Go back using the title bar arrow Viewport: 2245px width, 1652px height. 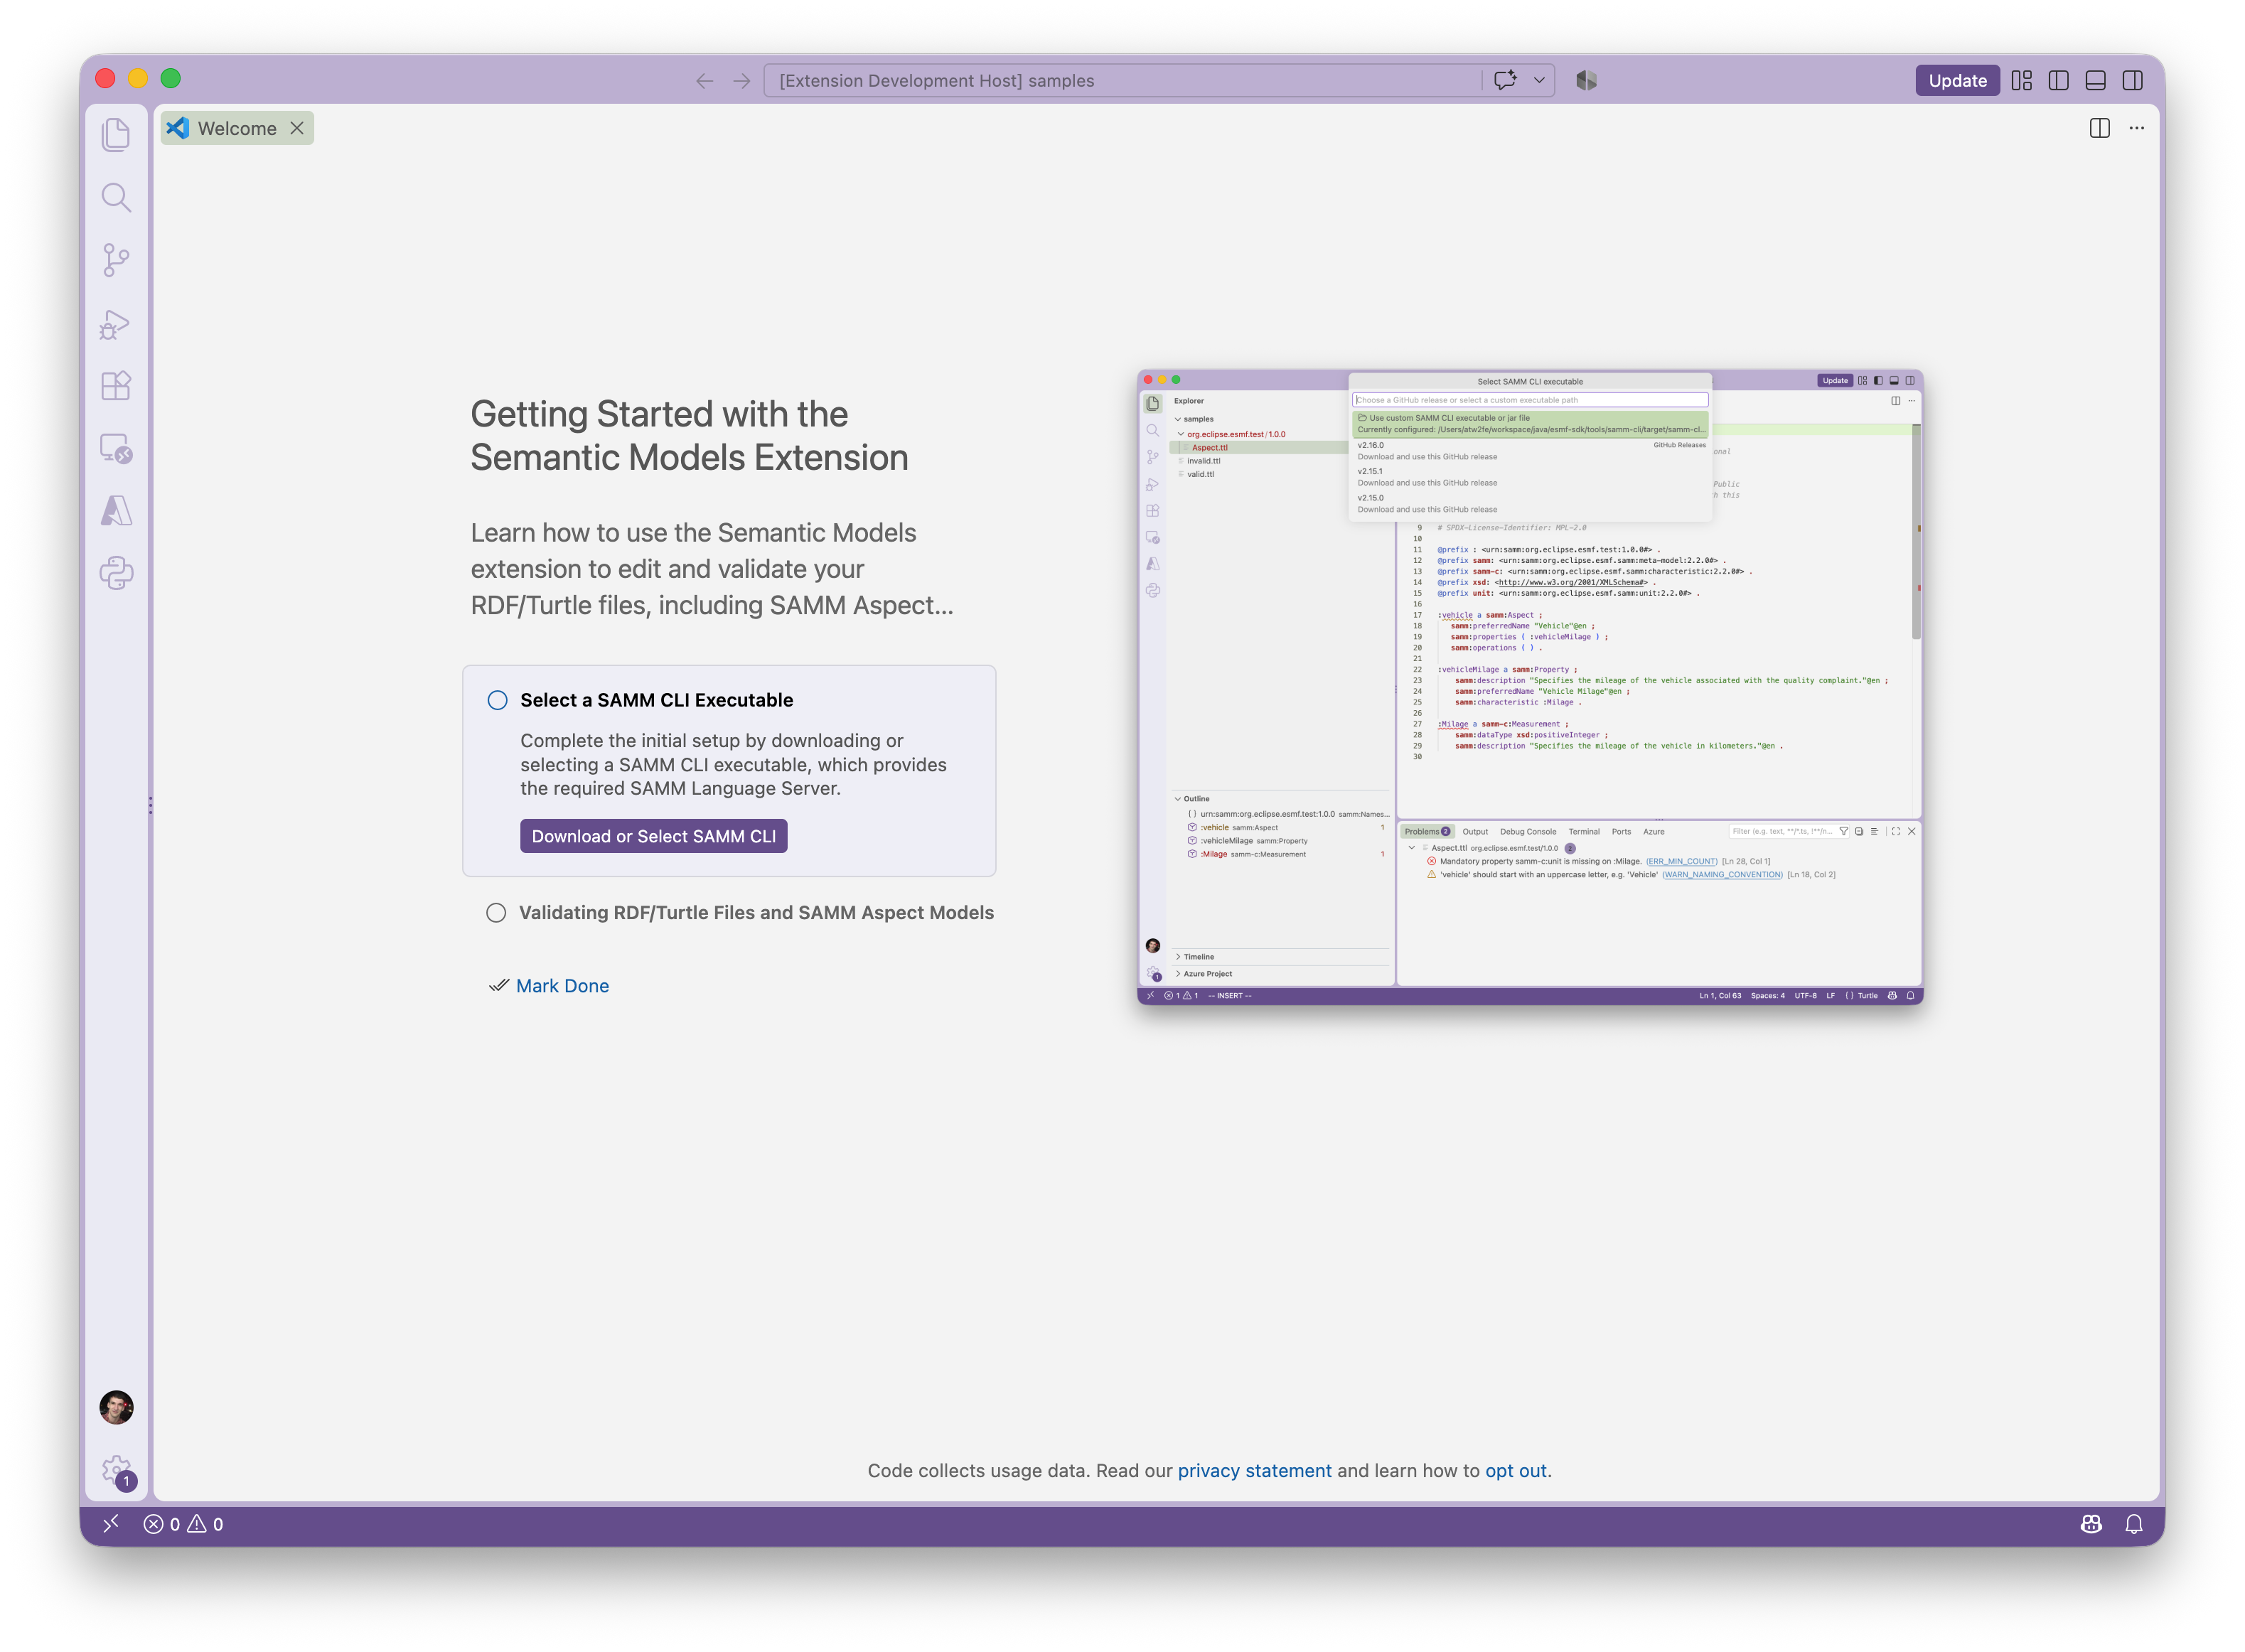coord(704,81)
